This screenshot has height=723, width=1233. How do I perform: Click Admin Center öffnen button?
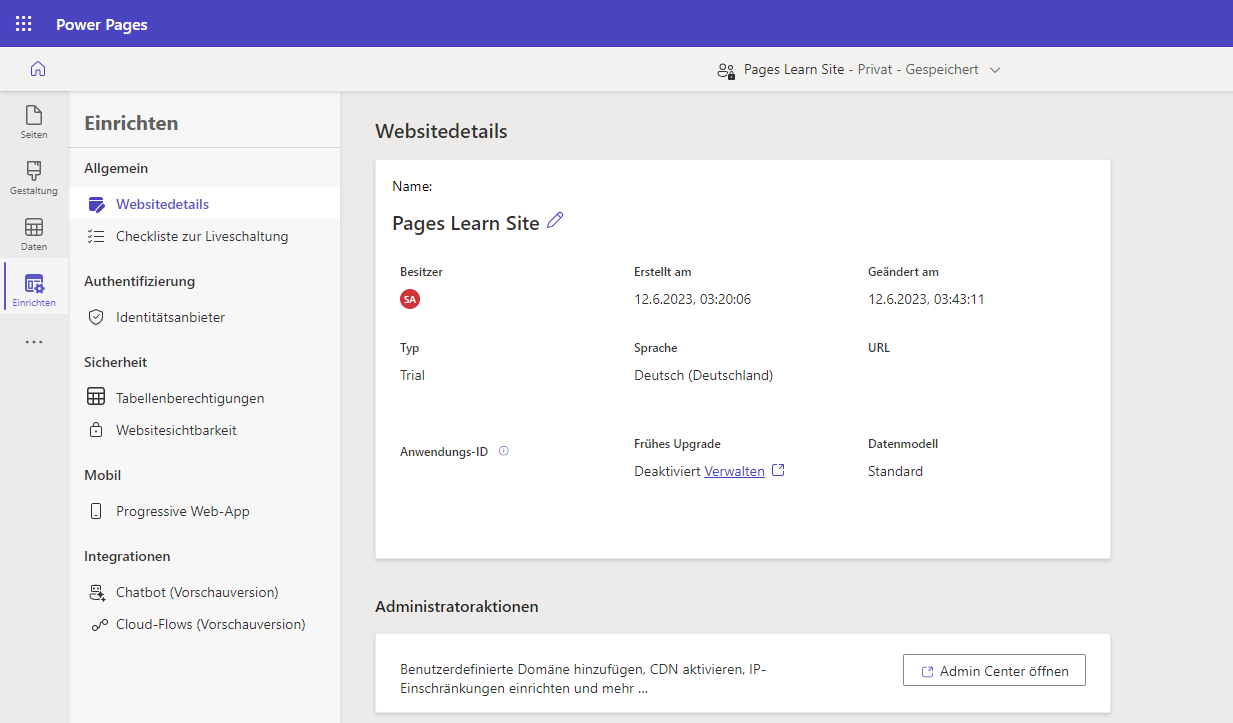click(994, 671)
